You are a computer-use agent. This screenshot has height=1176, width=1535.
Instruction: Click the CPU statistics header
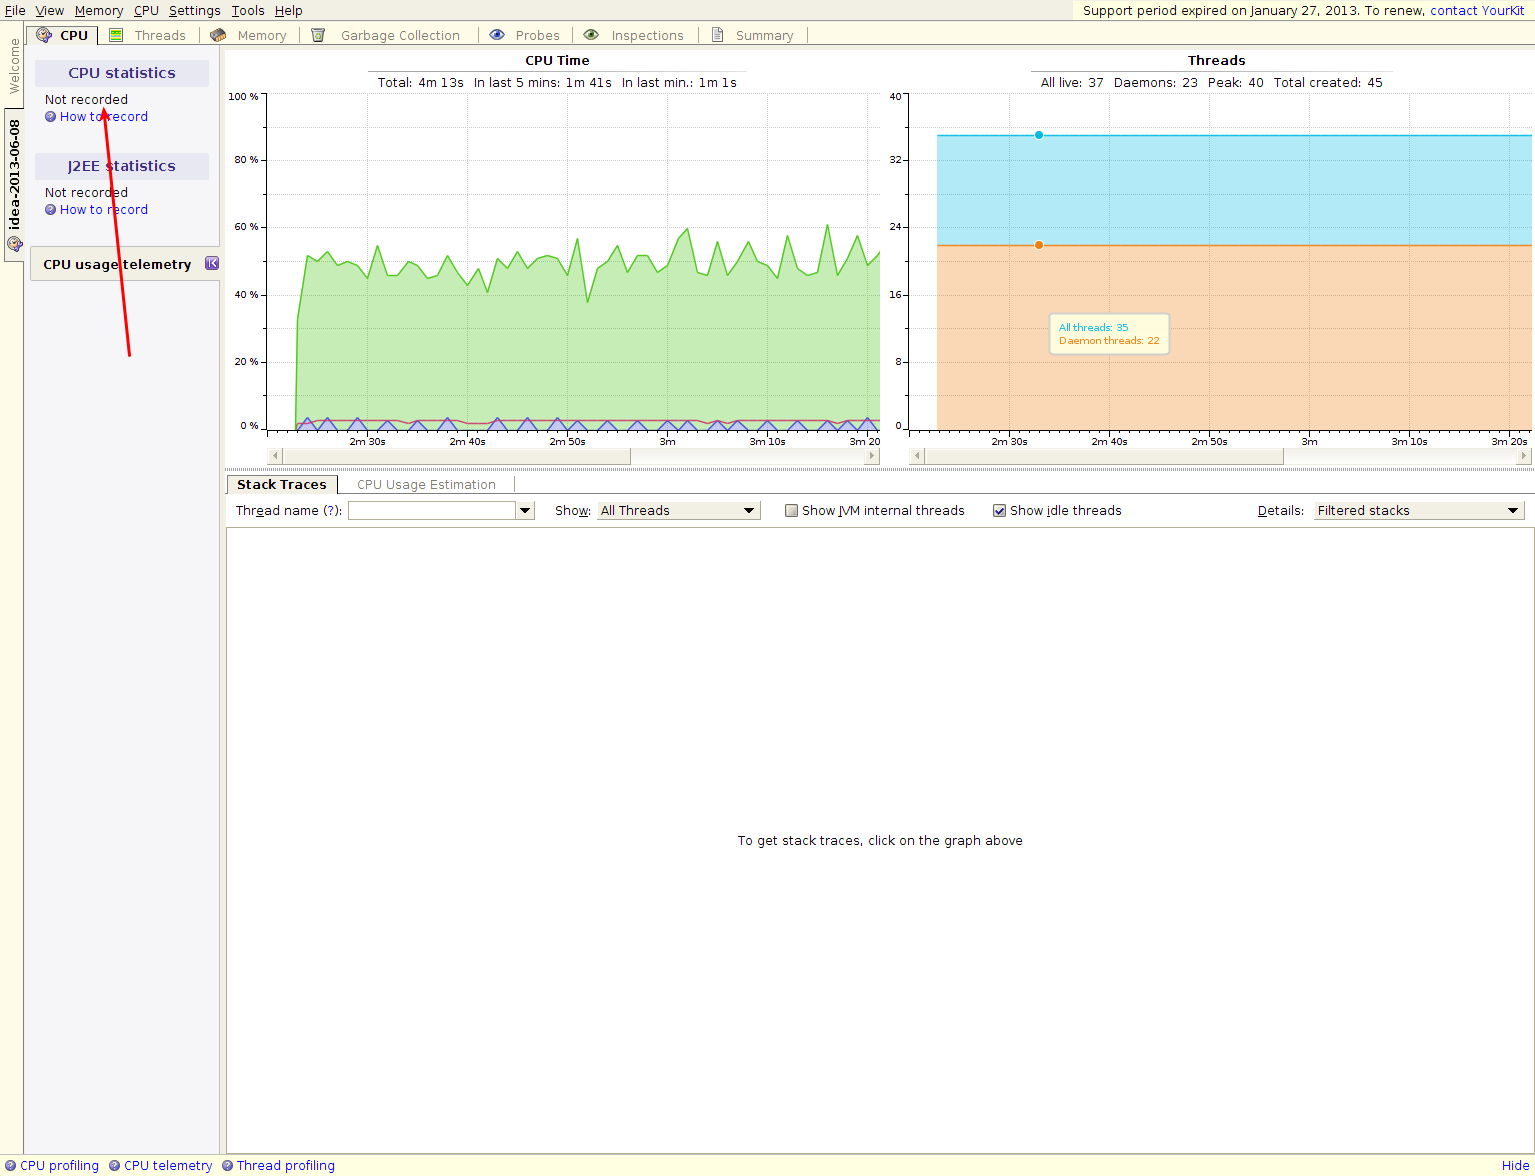(x=122, y=73)
